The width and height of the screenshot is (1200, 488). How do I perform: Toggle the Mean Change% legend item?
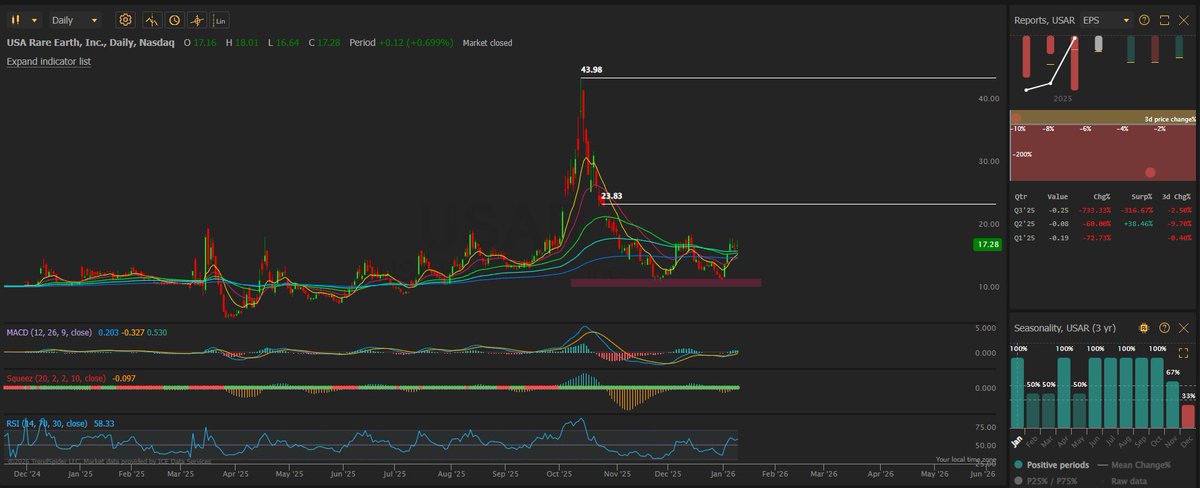pos(1135,464)
